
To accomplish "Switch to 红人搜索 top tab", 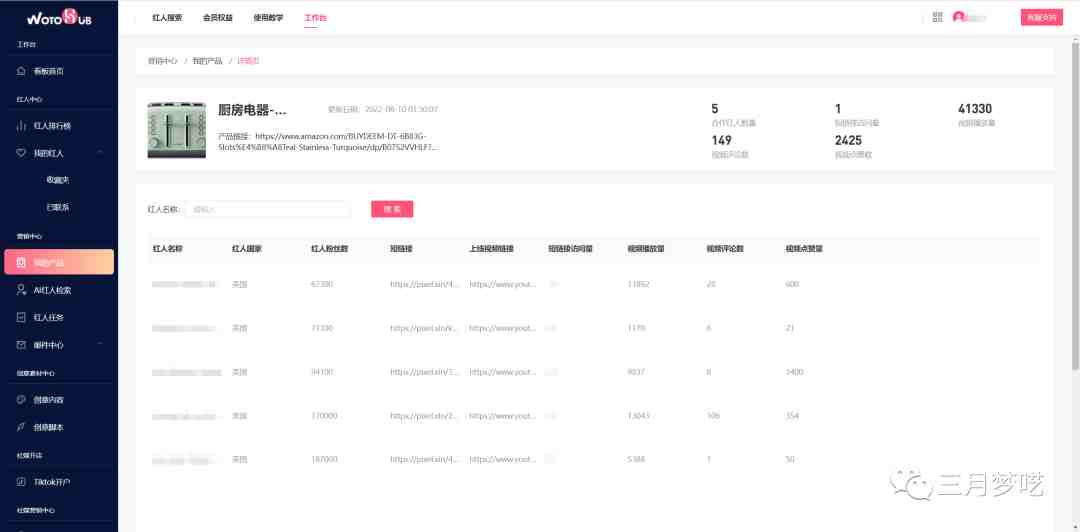I will pyautogui.click(x=167, y=18).
